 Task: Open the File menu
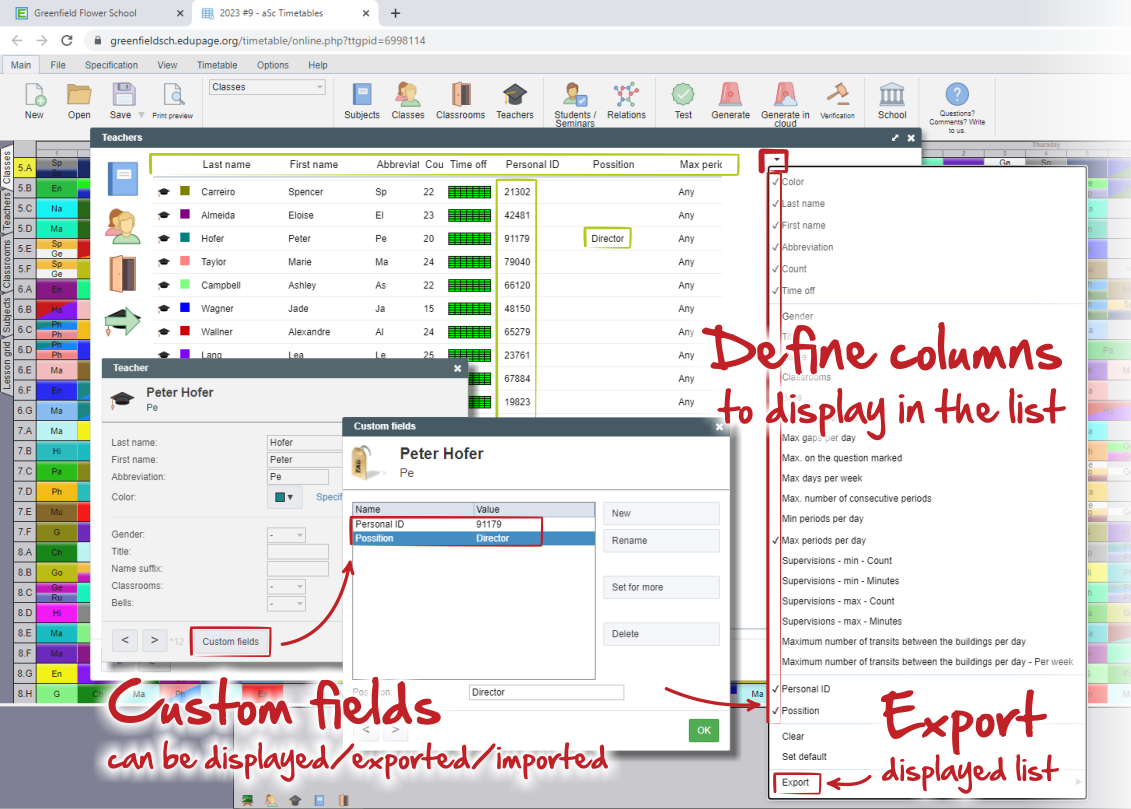(x=58, y=65)
